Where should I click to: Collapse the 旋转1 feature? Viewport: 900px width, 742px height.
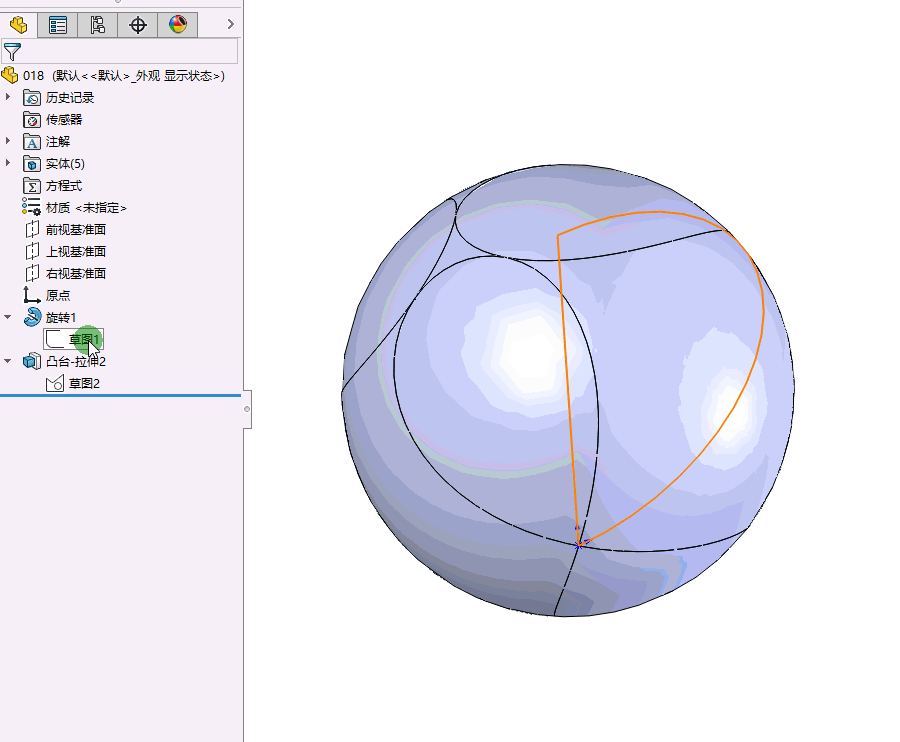[8, 317]
